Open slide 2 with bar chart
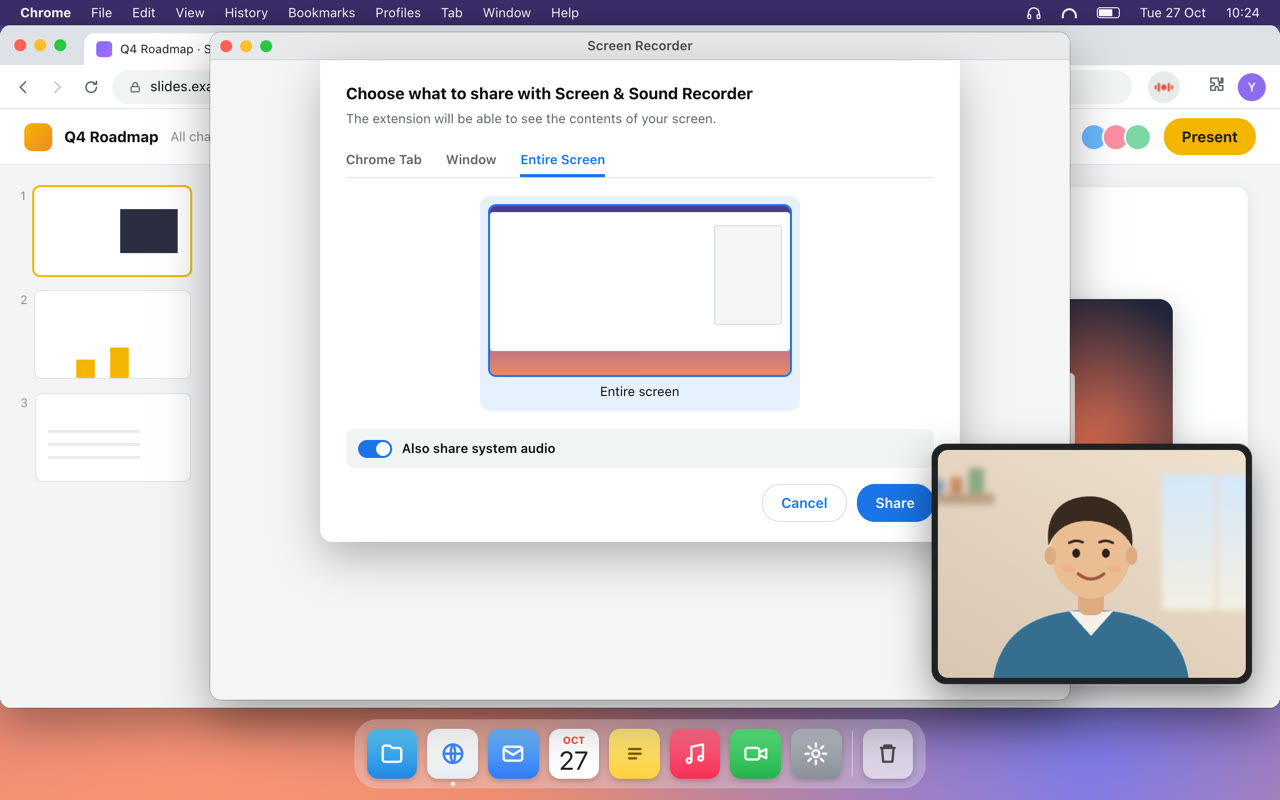 click(x=112, y=334)
